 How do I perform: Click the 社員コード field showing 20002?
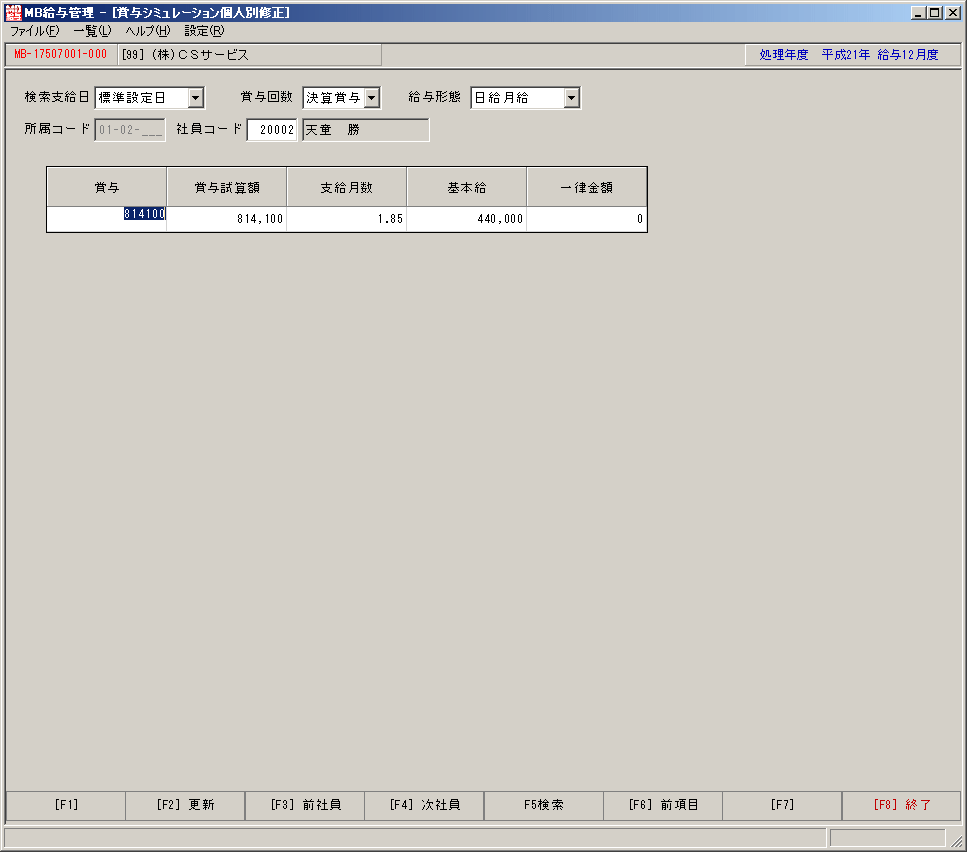pos(272,130)
